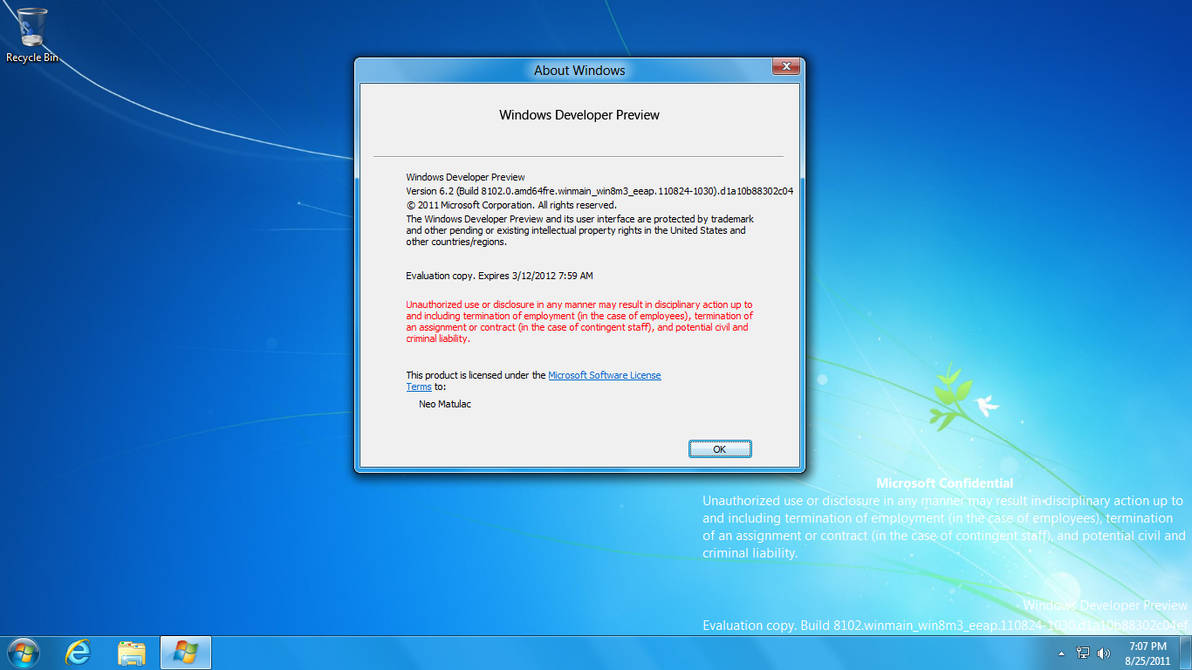Click the '© 2011 Microsoft Corporation' line

coord(511,205)
